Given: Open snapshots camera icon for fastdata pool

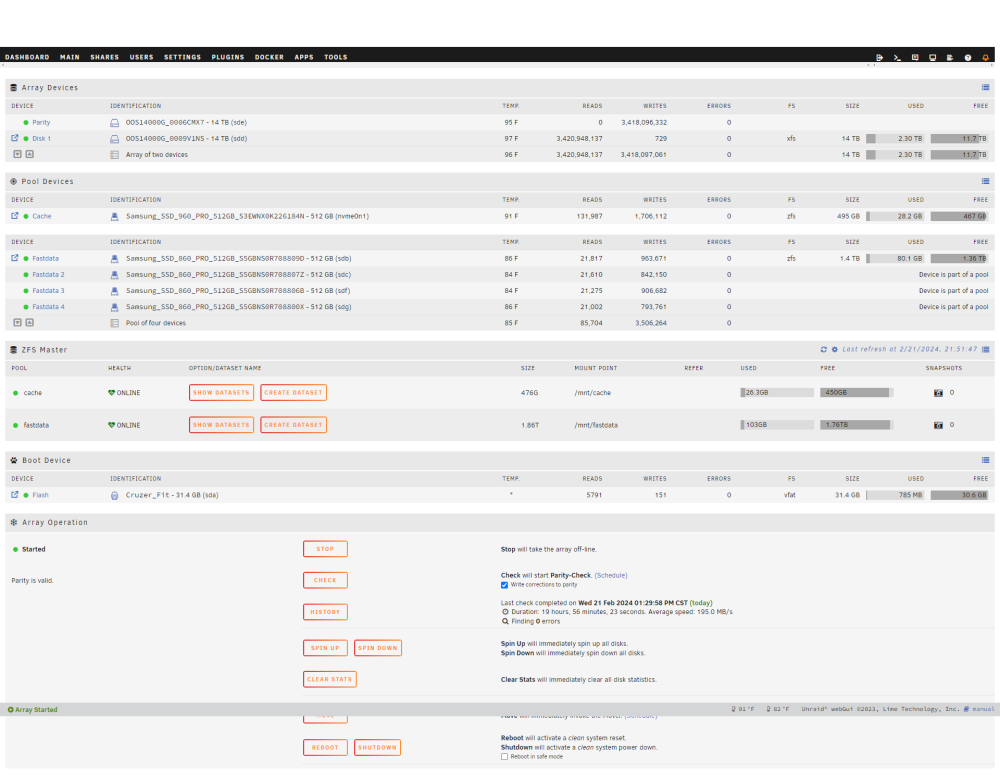Looking at the screenshot, I should (938, 425).
